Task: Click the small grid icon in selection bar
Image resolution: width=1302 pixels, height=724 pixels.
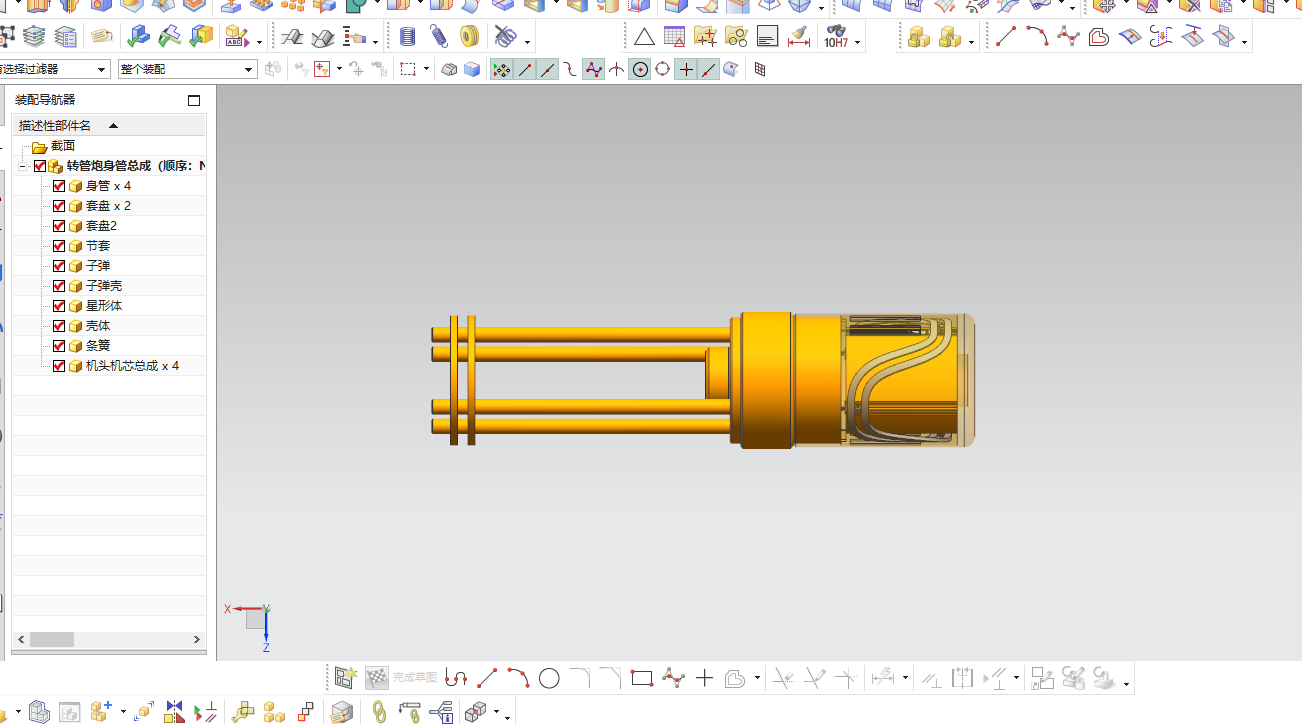Action: click(x=760, y=70)
